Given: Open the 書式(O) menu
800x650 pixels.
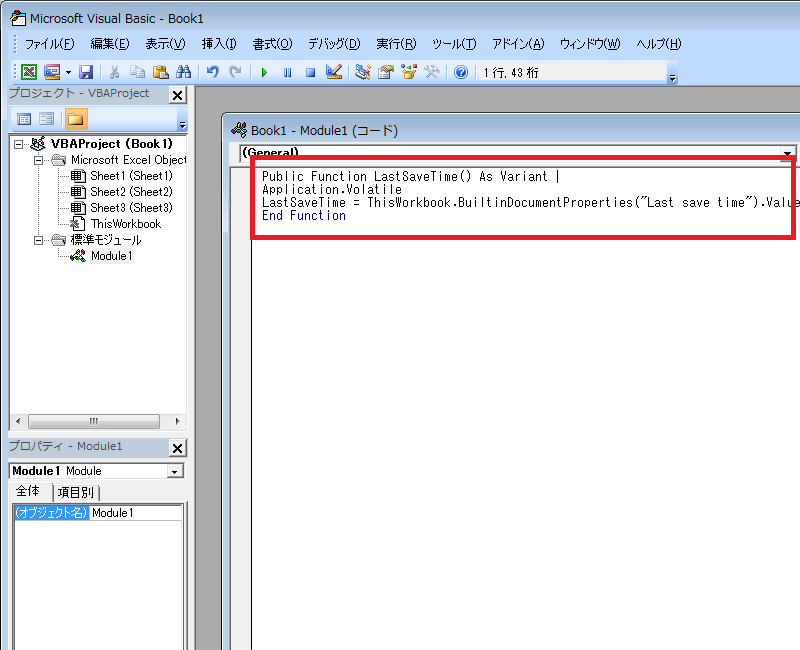Looking at the screenshot, I should tap(272, 44).
